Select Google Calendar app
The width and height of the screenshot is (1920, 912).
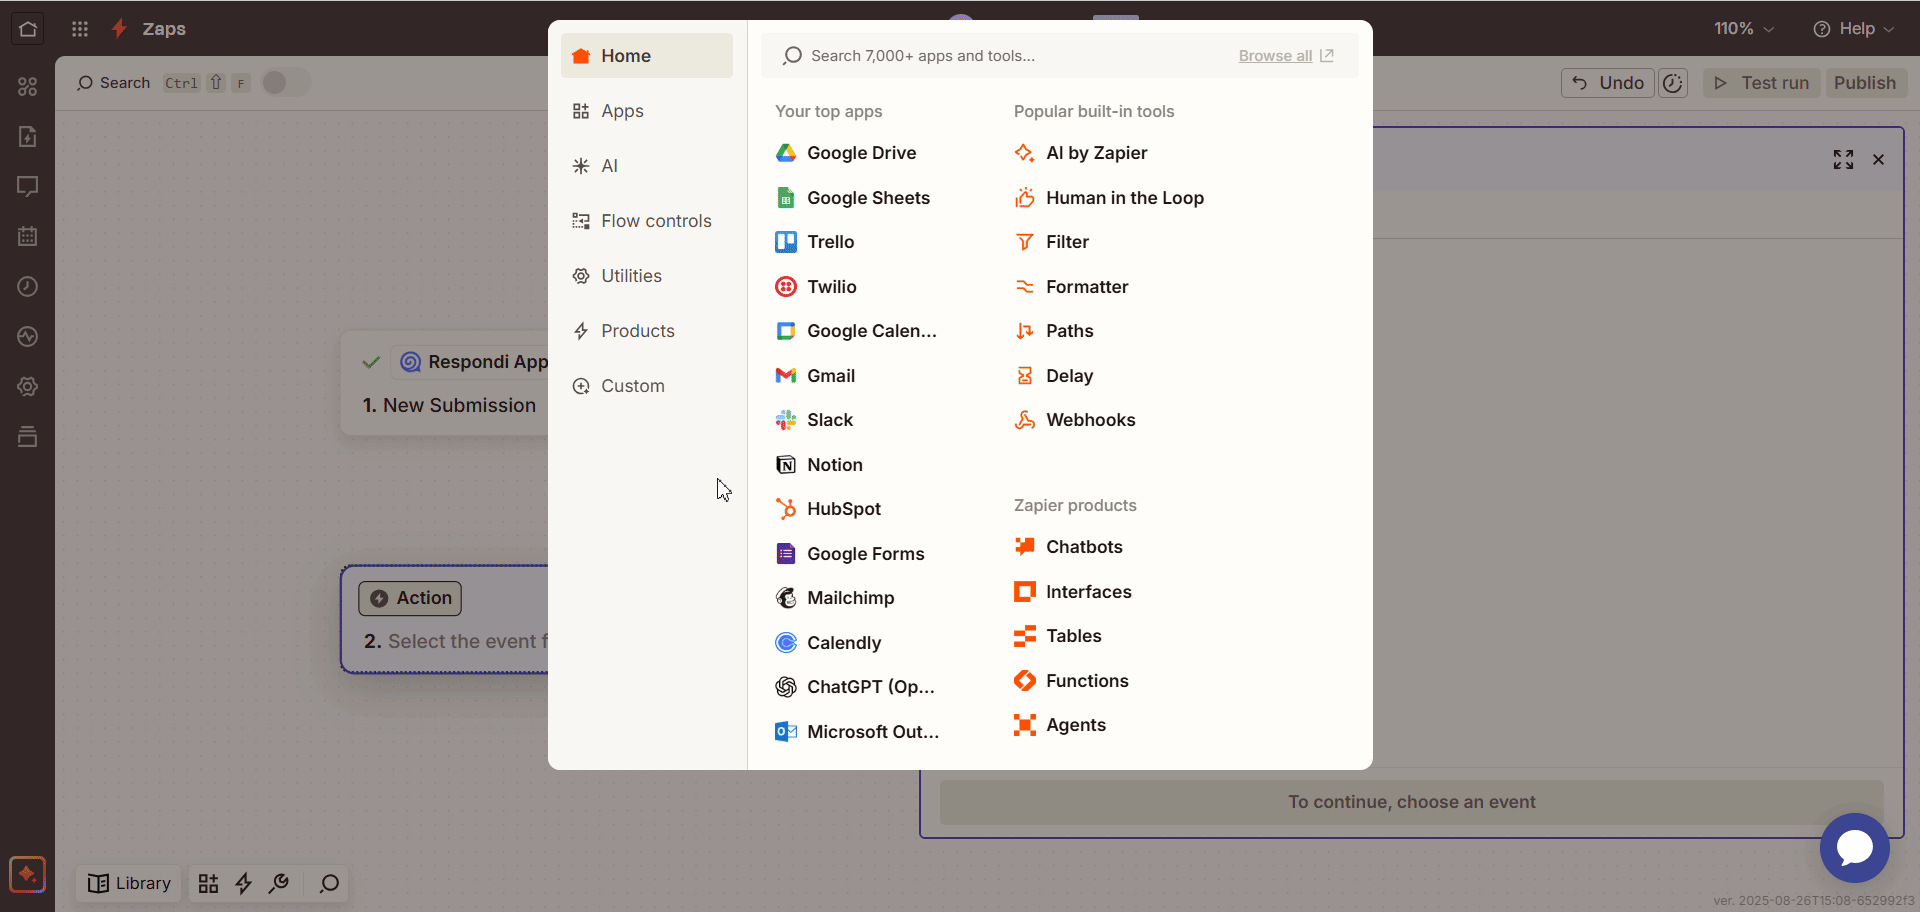tap(856, 331)
